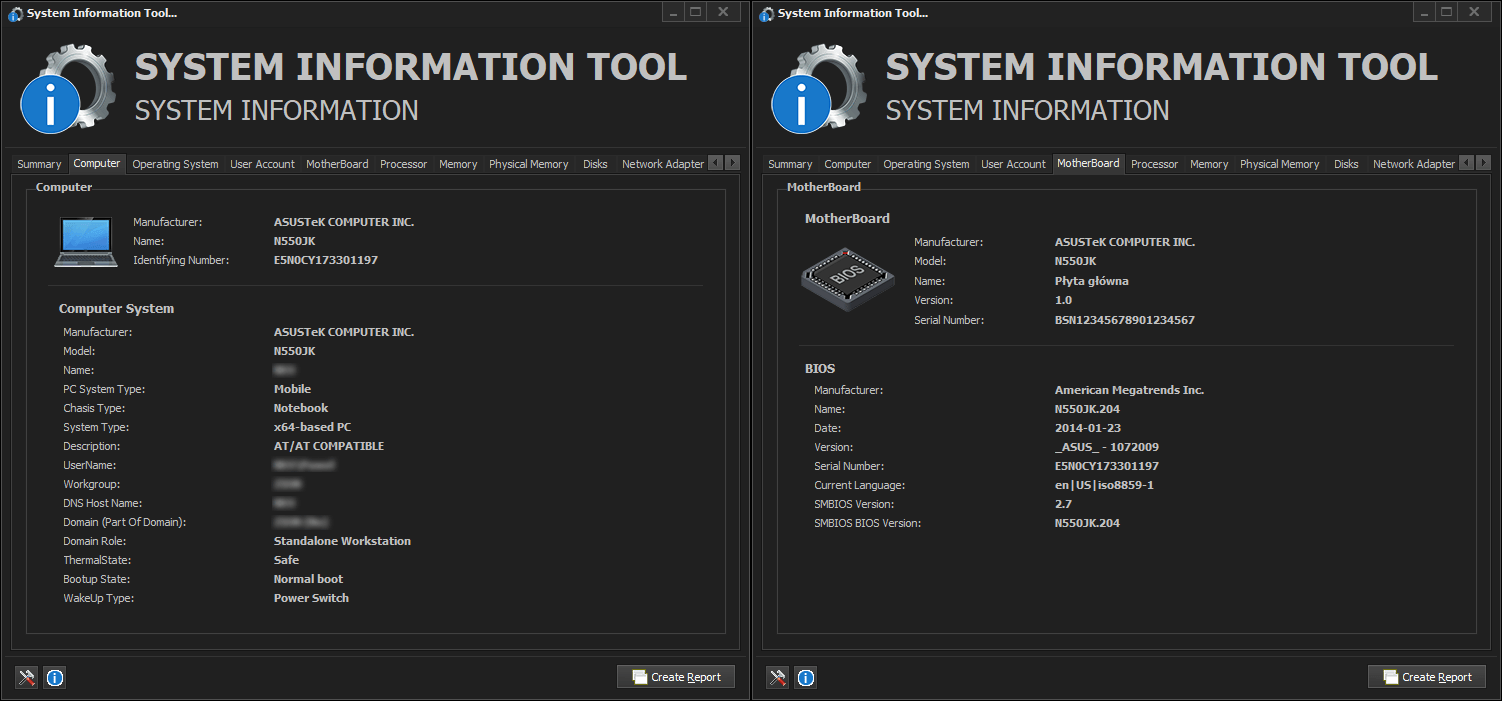
Task: Open Physical Memory tab in right window
Action: pos(1279,164)
